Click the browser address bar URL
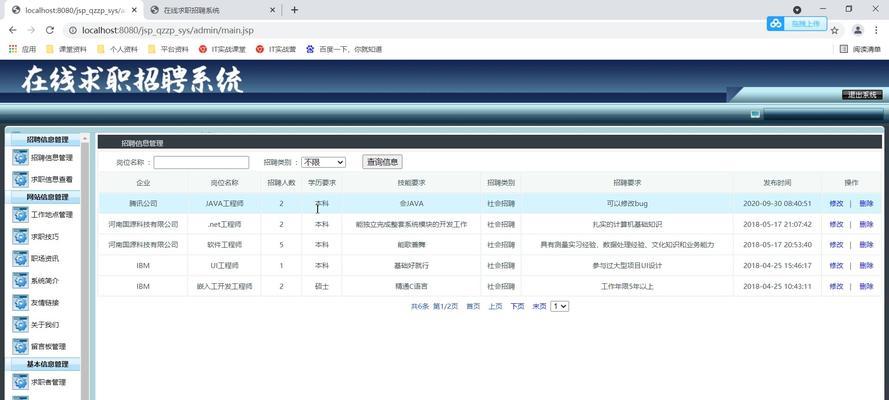Screen dimensions: 889x400 click(x=167, y=30)
